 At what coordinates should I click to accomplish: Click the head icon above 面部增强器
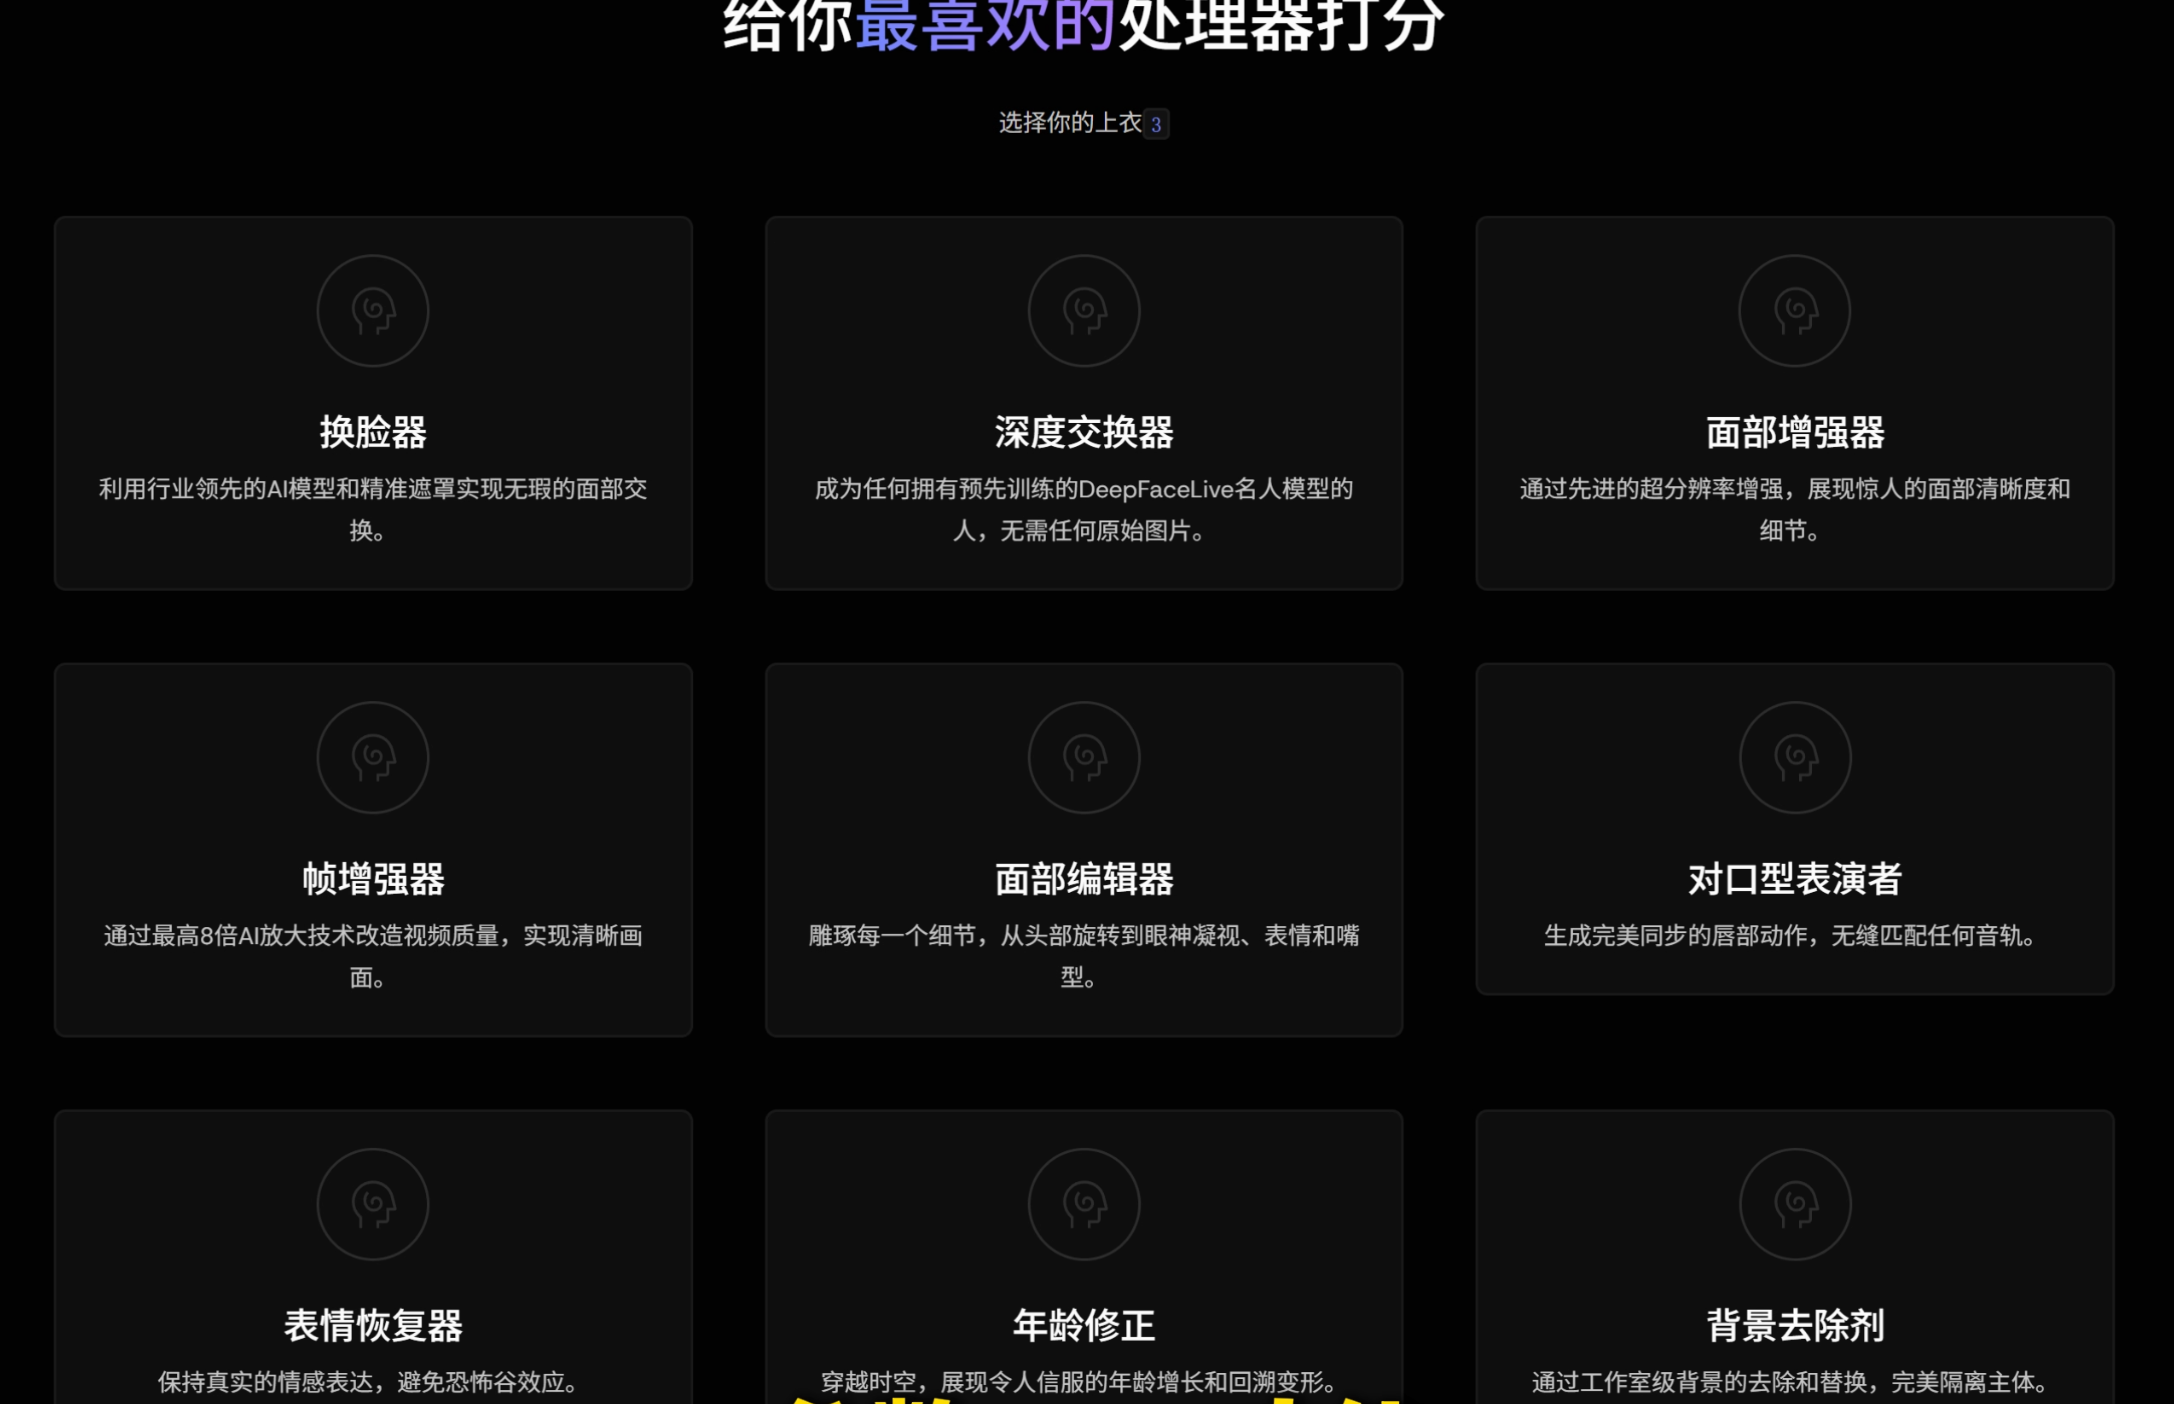(x=1795, y=311)
